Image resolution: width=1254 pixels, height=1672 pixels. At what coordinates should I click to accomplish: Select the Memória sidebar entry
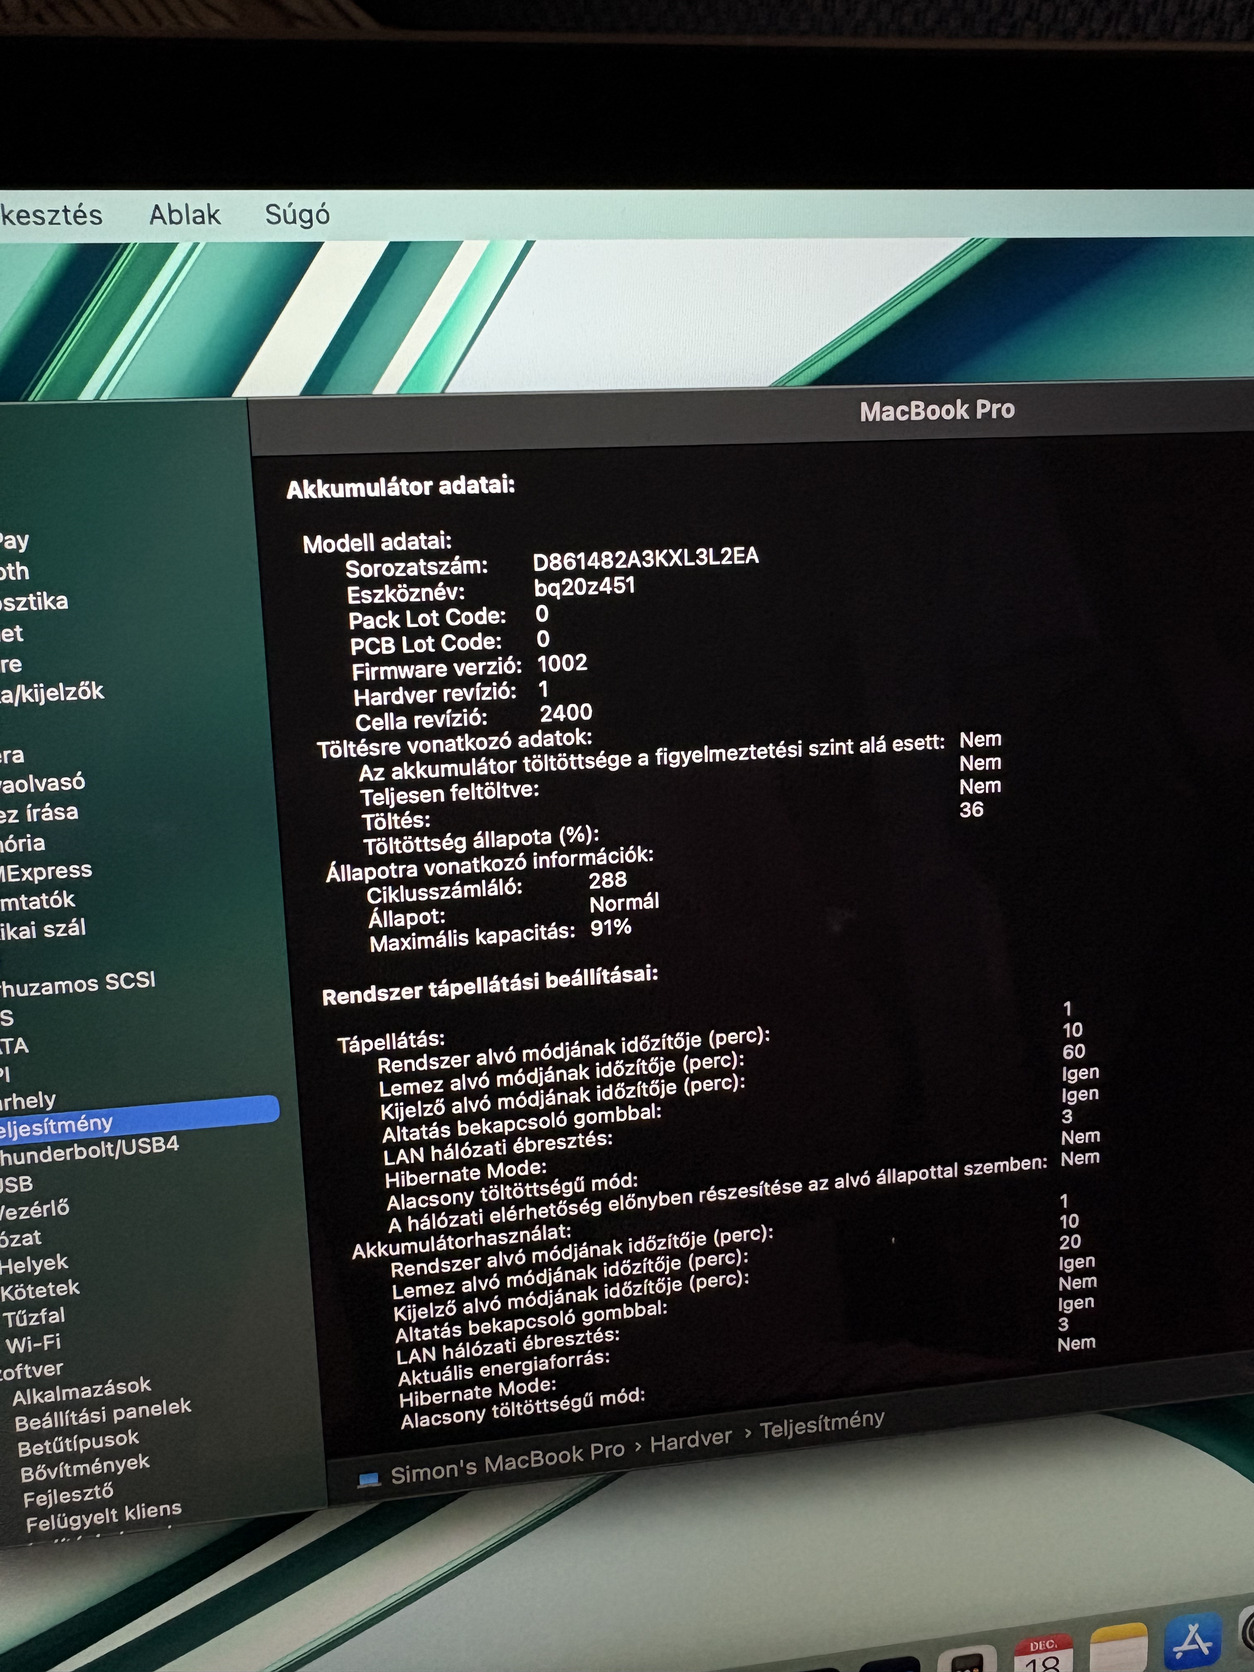pyautogui.click(x=22, y=843)
